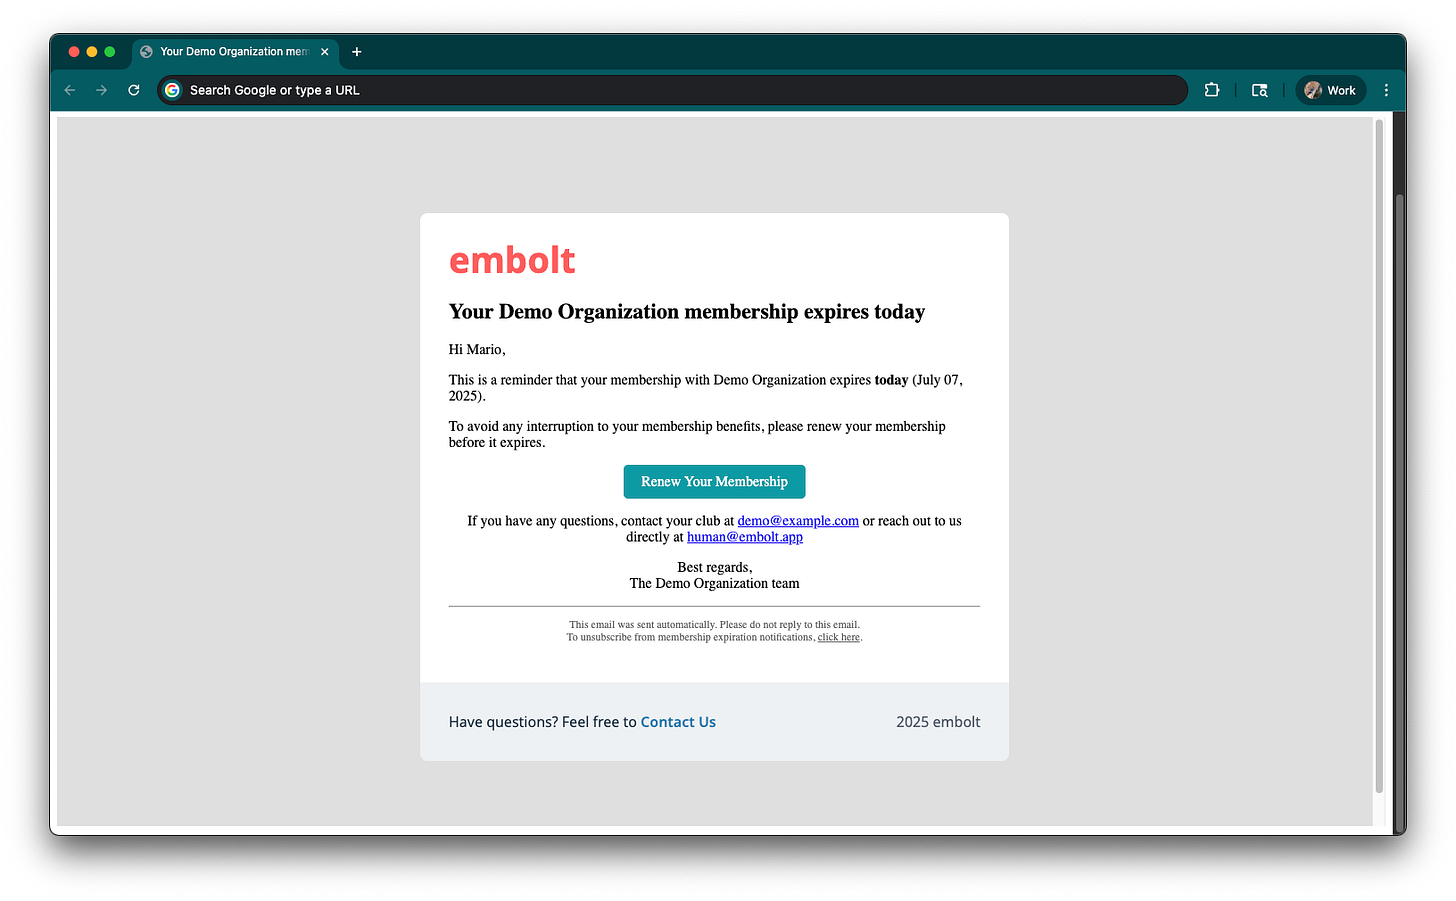This screenshot has width=1456, height=901.
Task: Click the embolt logo heading
Action: click(x=512, y=260)
